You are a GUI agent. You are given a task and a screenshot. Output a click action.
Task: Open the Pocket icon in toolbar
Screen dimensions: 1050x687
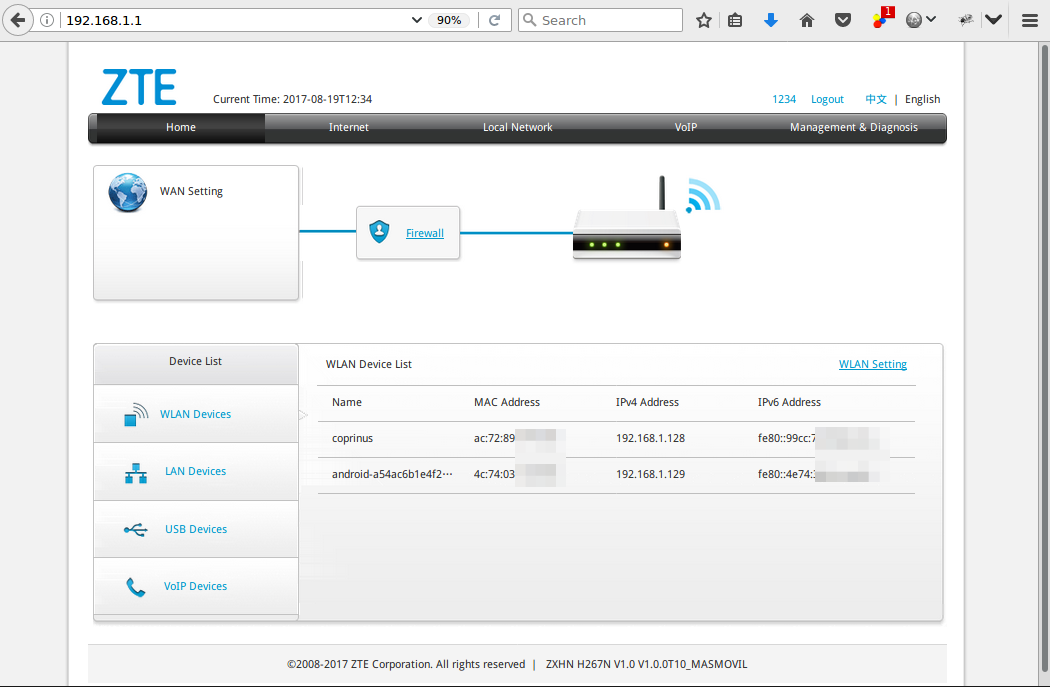point(843,20)
